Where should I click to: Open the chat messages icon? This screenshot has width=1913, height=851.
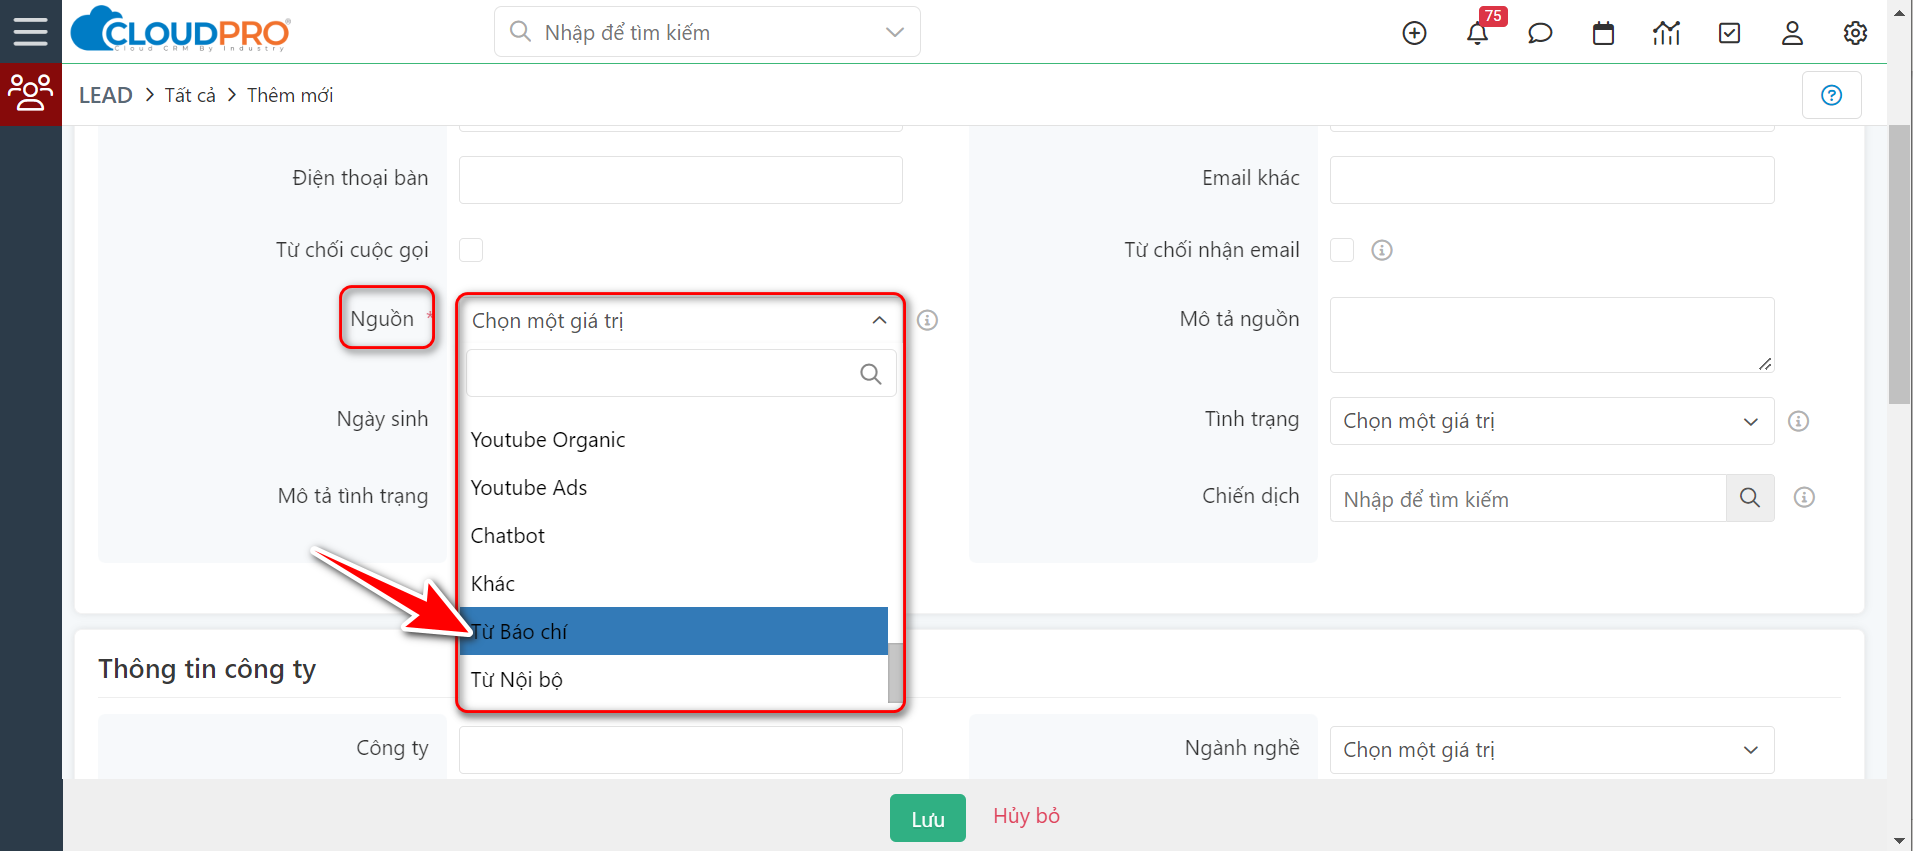[x=1540, y=33]
